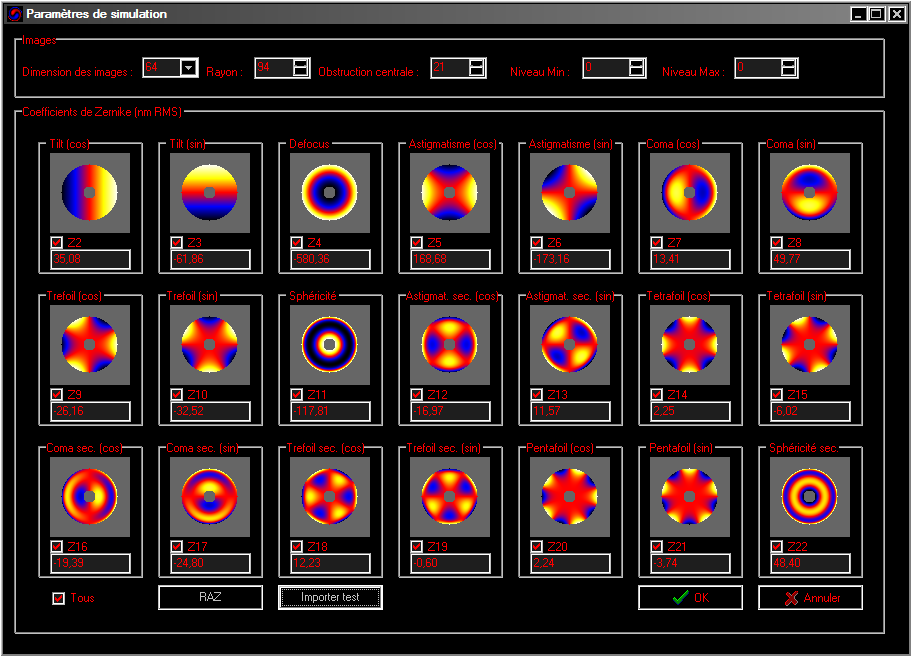912x657 pixels.
Task: Click the Obstruction centrale field 21
Action: coord(450,68)
